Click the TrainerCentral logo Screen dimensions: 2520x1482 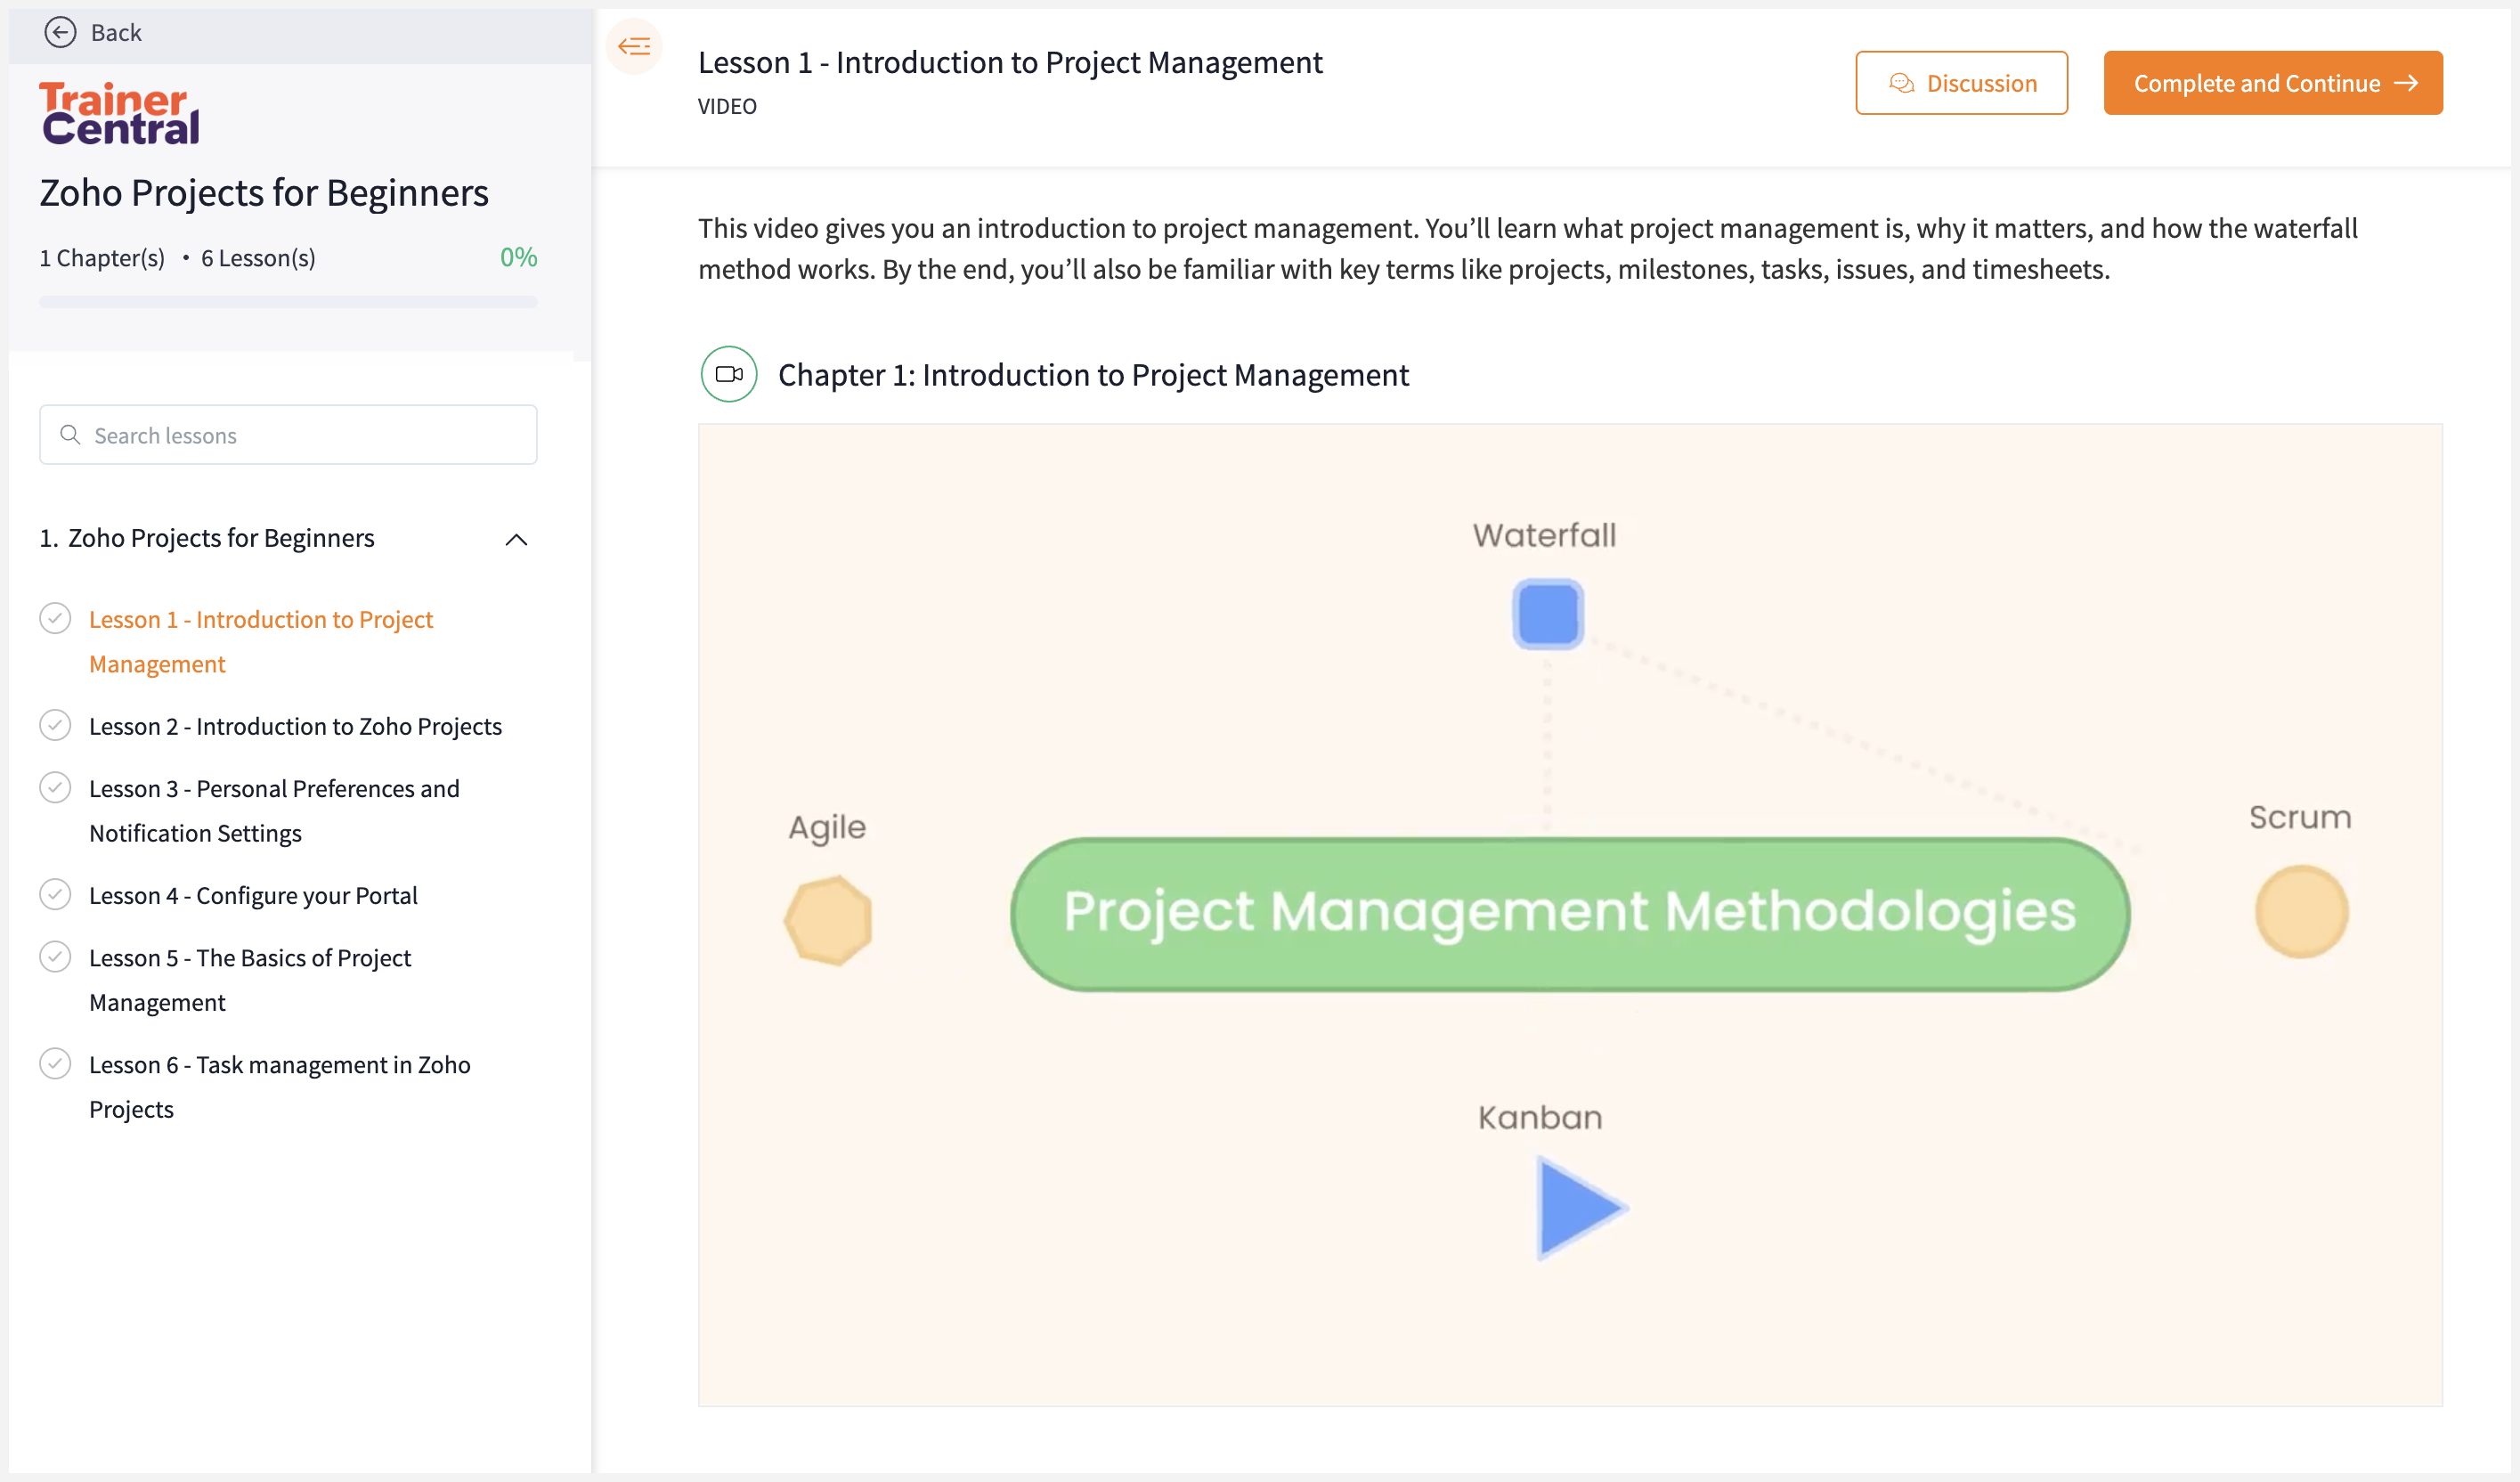pos(119,113)
